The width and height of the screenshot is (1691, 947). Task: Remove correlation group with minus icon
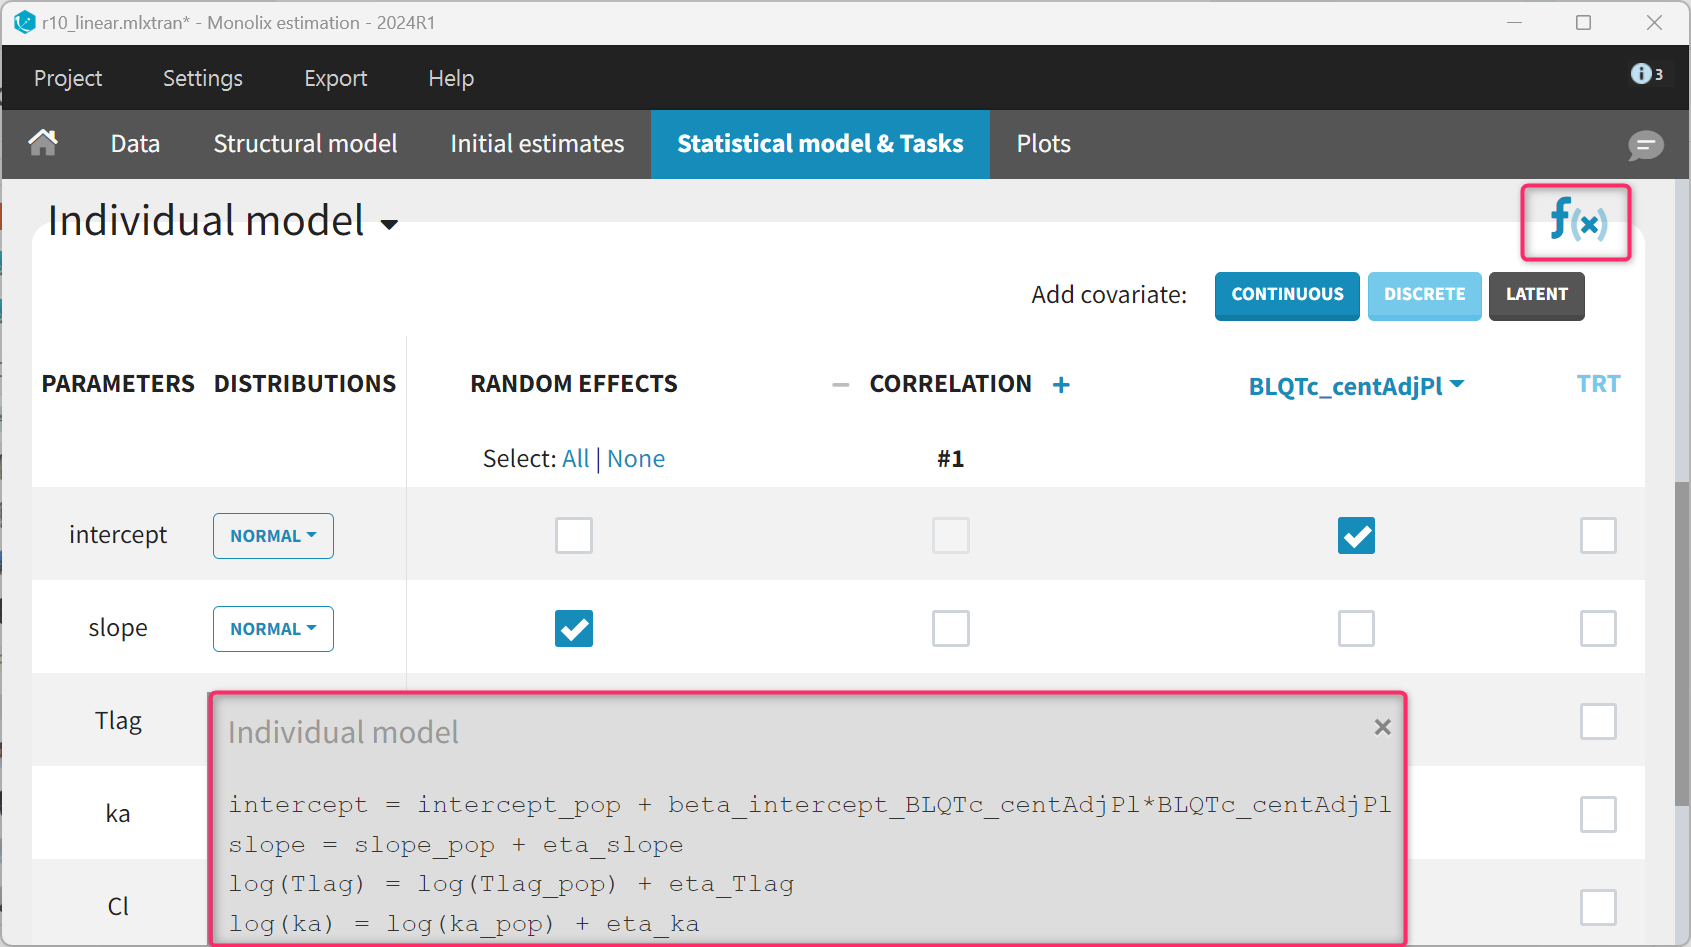(840, 385)
